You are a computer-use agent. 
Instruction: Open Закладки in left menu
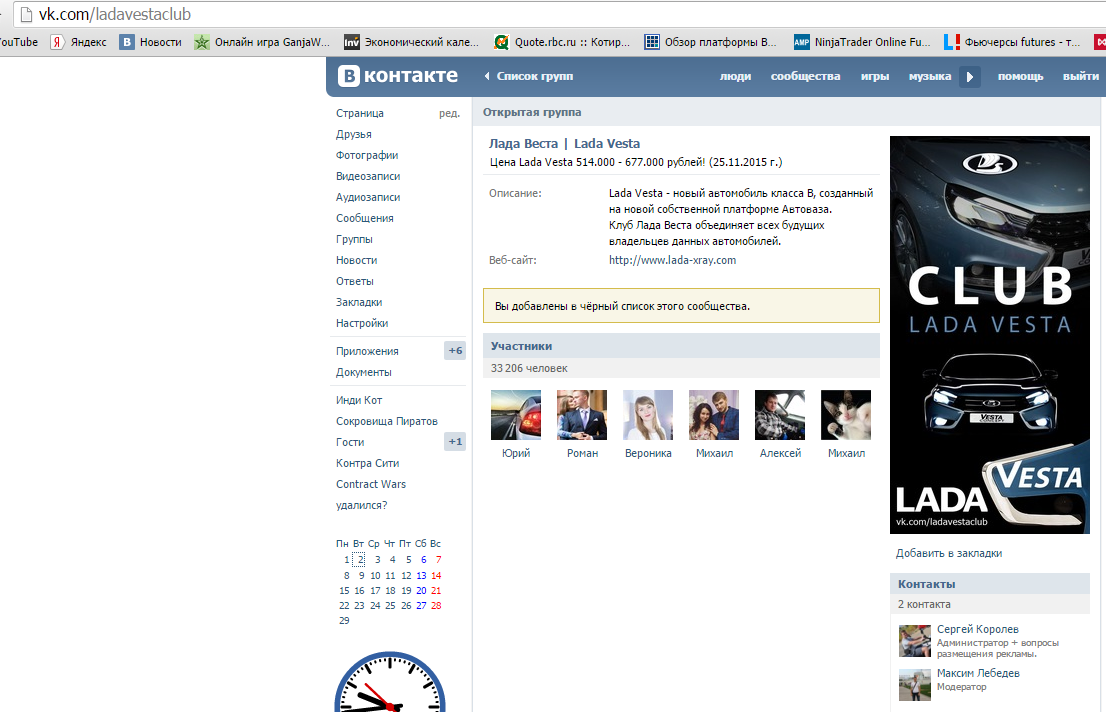[359, 302]
